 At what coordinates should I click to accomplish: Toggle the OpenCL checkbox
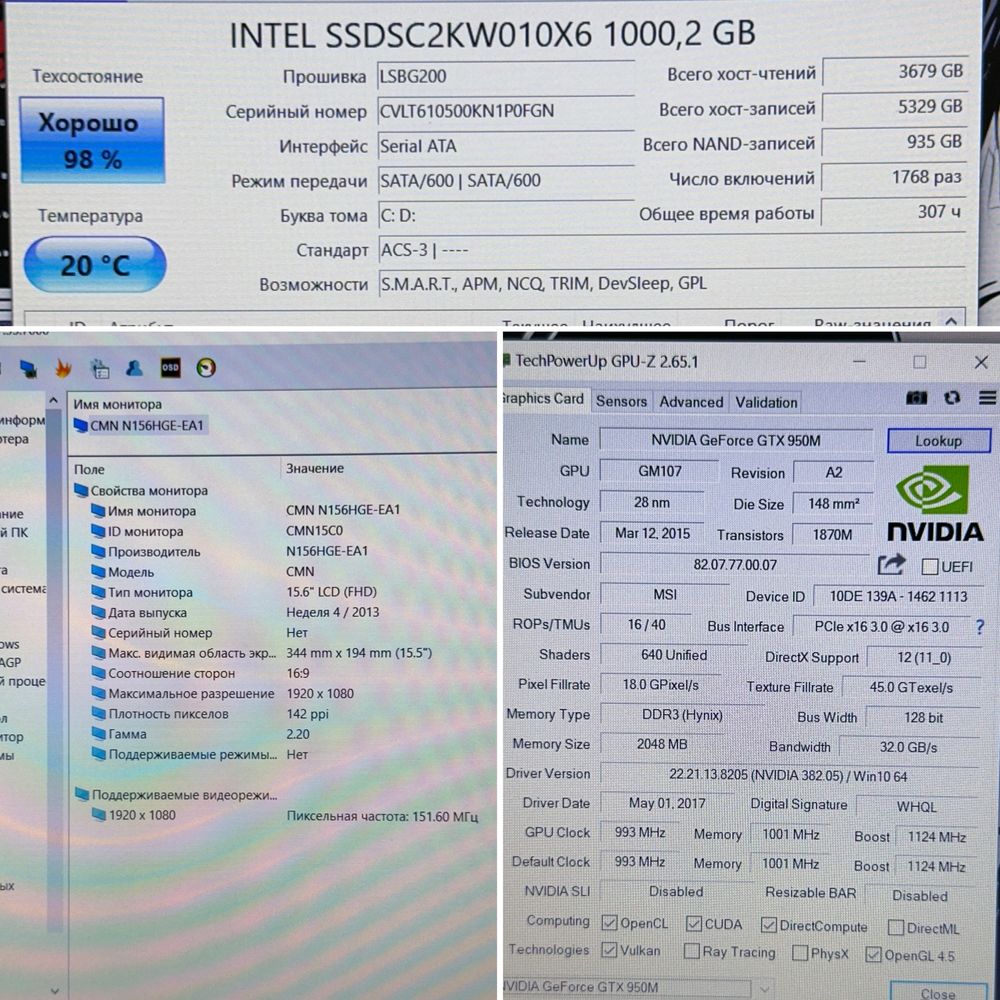609,923
